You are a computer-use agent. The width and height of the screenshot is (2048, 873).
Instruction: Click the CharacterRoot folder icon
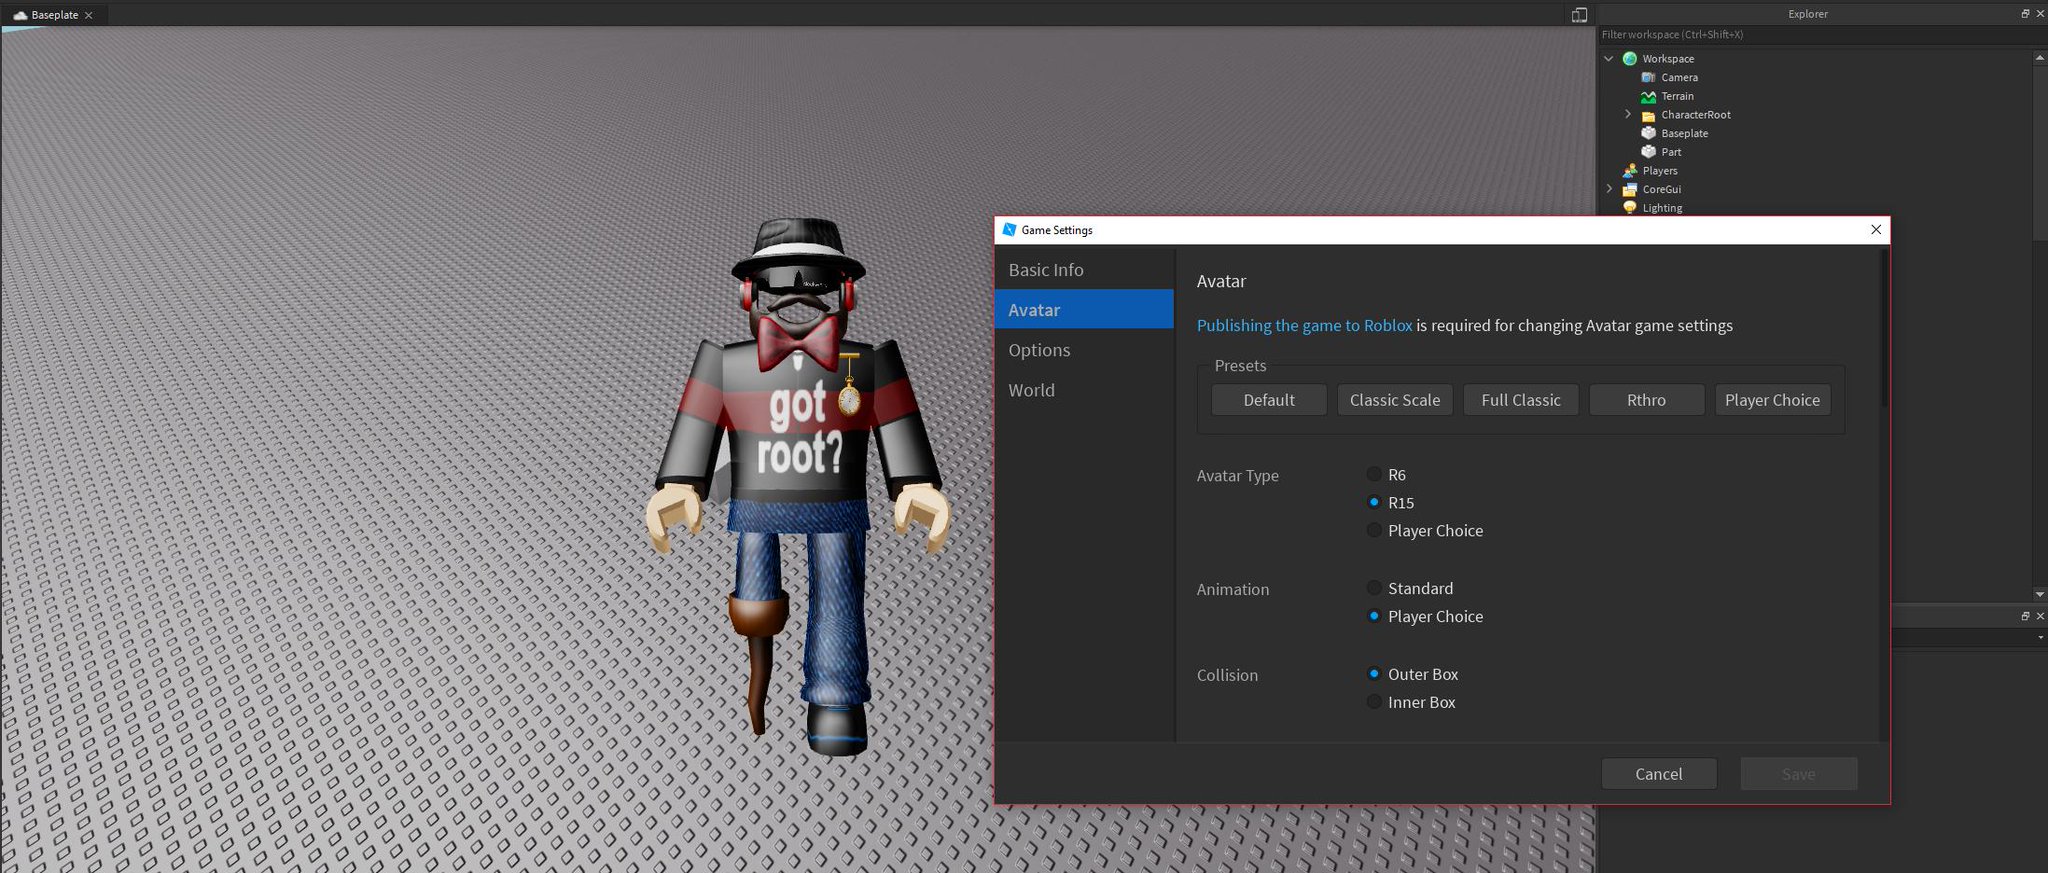point(1648,115)
